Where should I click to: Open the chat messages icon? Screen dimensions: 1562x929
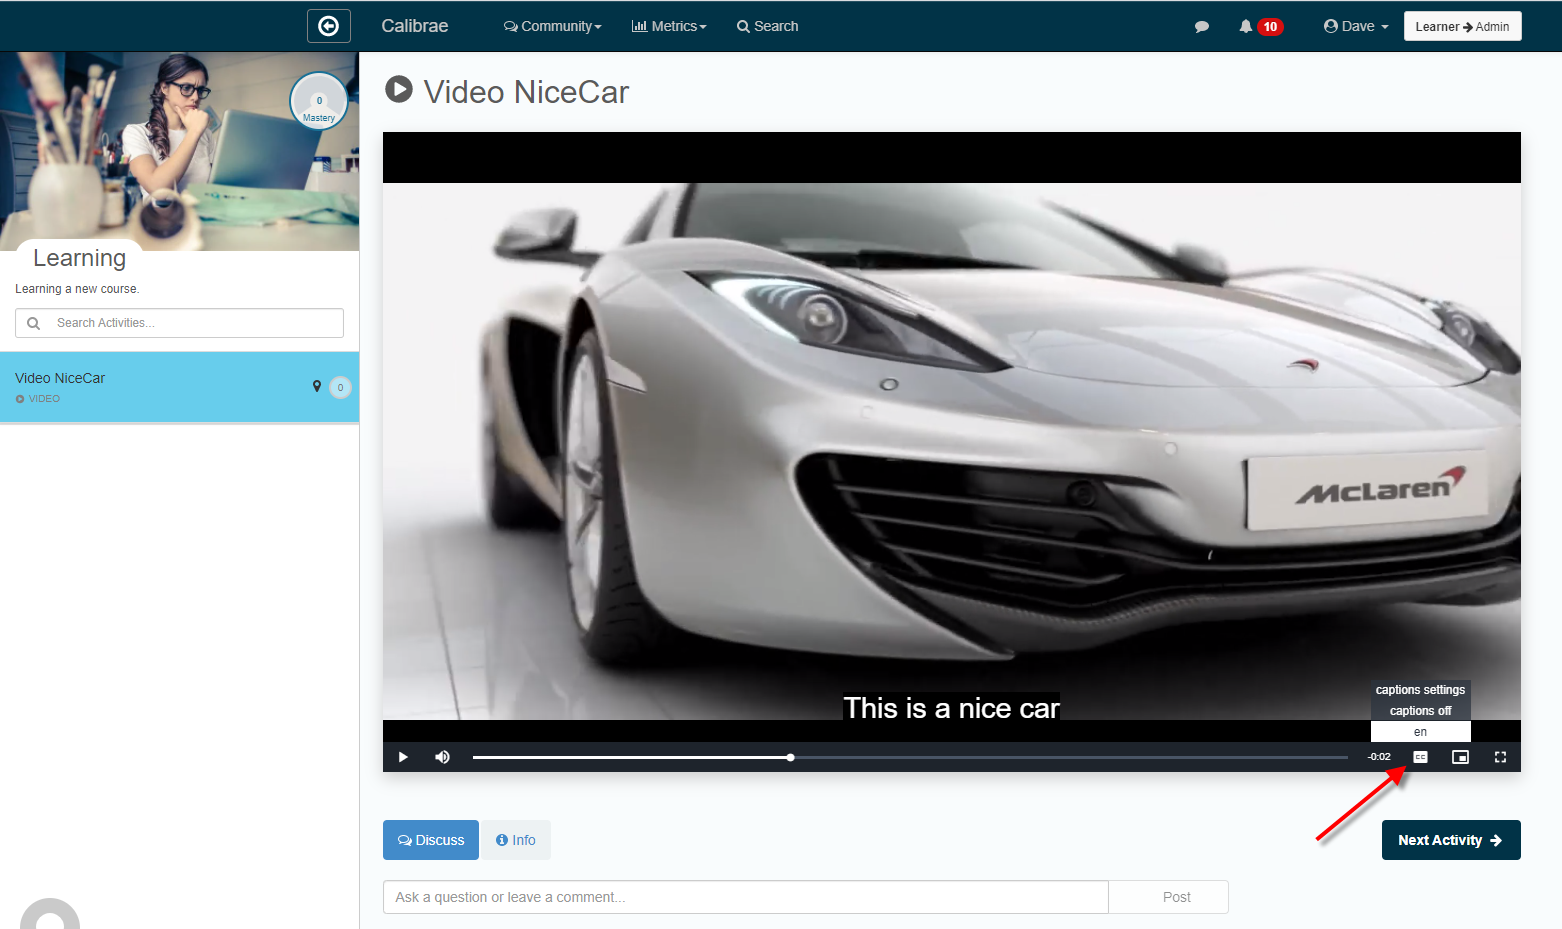point(1201,27)
